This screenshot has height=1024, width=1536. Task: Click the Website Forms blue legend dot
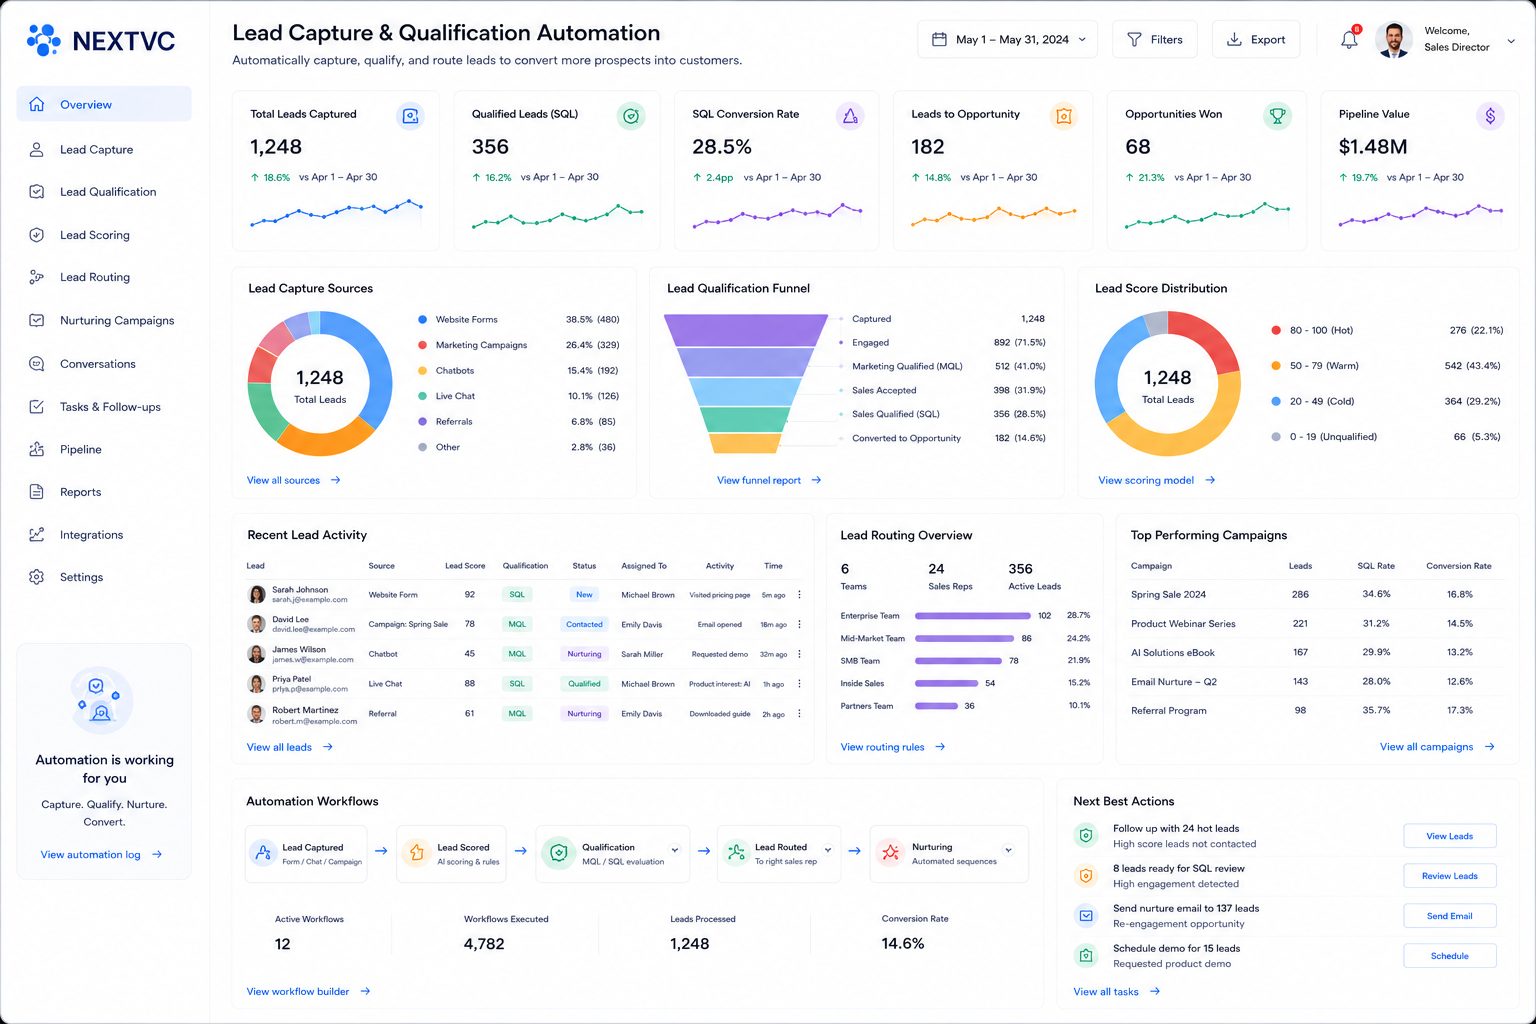pyautogui.click(x=423, y=319)
